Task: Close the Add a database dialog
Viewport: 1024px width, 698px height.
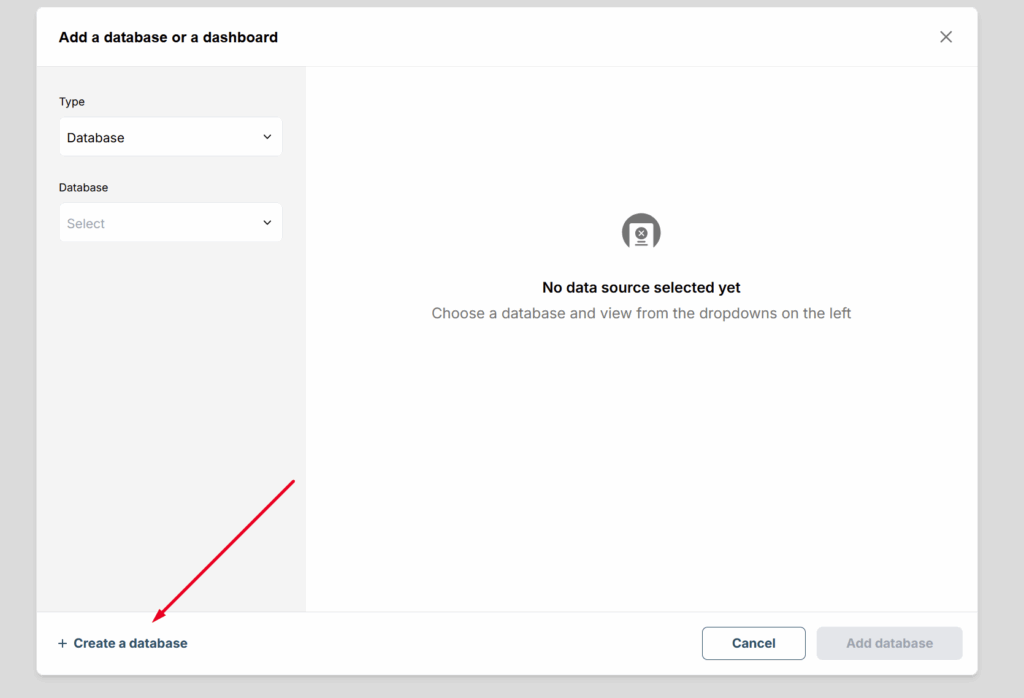Action: [945, 37]
